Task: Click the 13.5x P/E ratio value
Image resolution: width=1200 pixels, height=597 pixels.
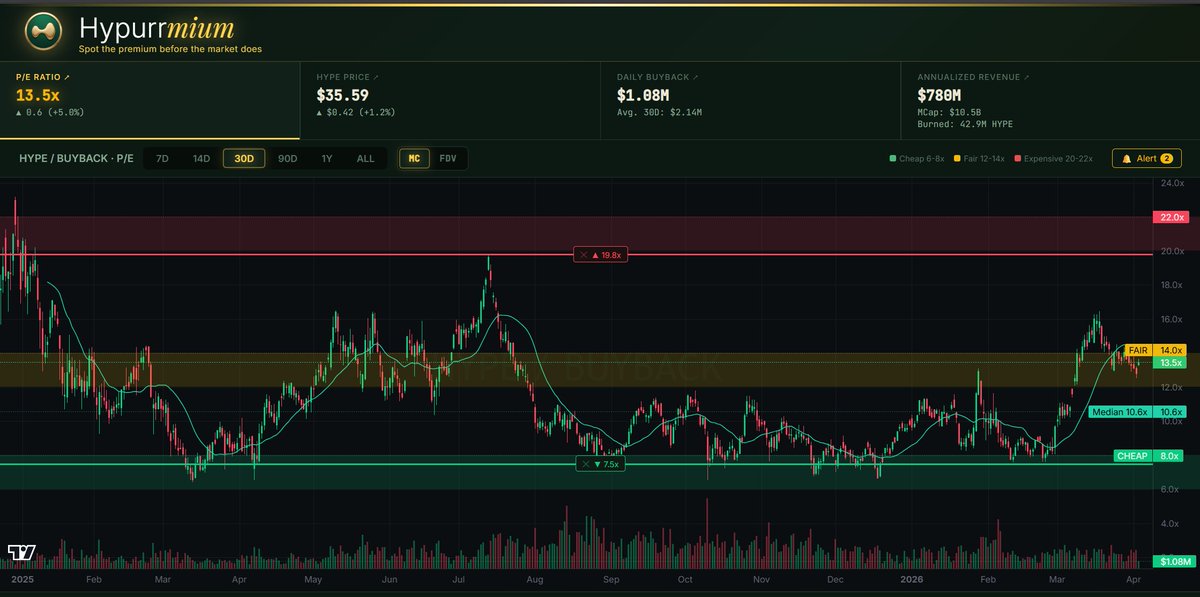Action: [x=38, y=95]
